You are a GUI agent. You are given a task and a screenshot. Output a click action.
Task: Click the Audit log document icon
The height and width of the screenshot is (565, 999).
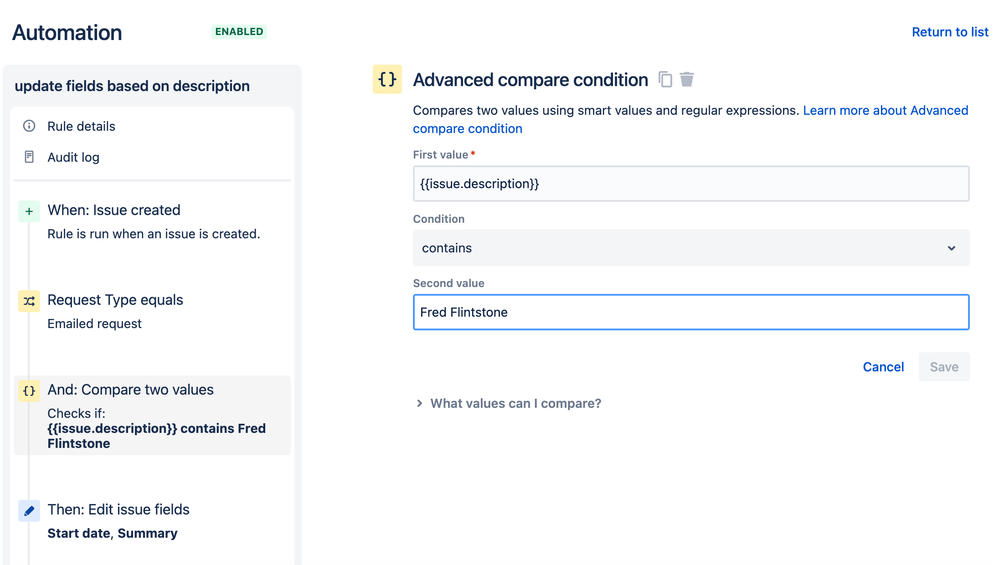(x=29, y=157)
